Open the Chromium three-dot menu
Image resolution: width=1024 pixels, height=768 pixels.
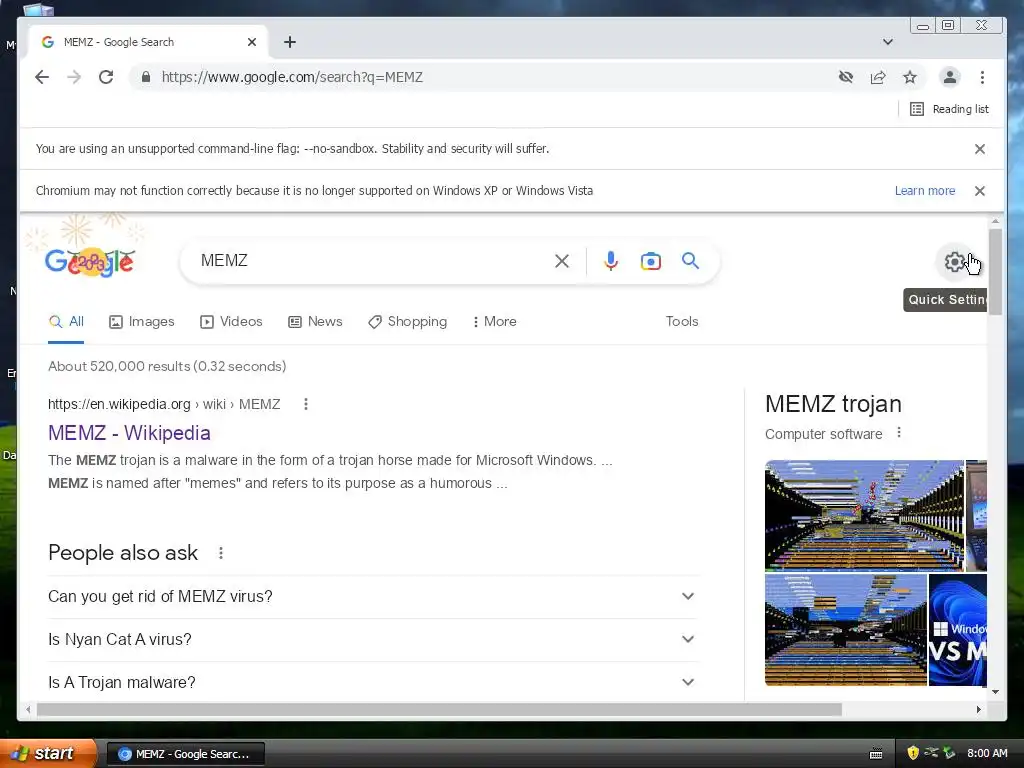[982, 77]
